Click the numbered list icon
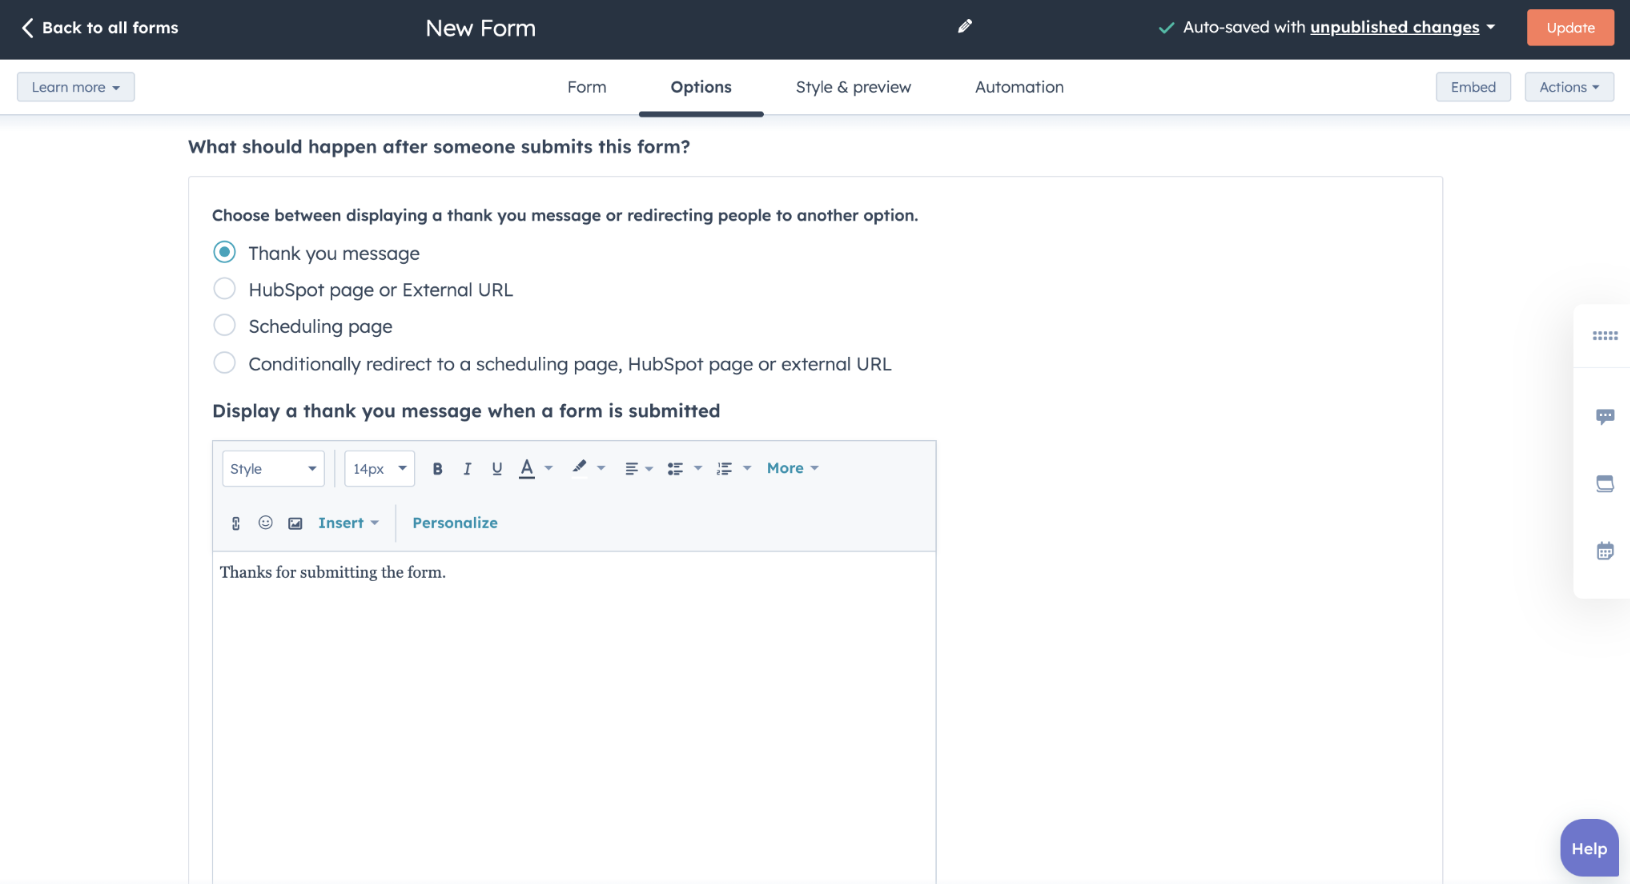This screenshot has height=884, width=1630. click(x=724, y=469)
